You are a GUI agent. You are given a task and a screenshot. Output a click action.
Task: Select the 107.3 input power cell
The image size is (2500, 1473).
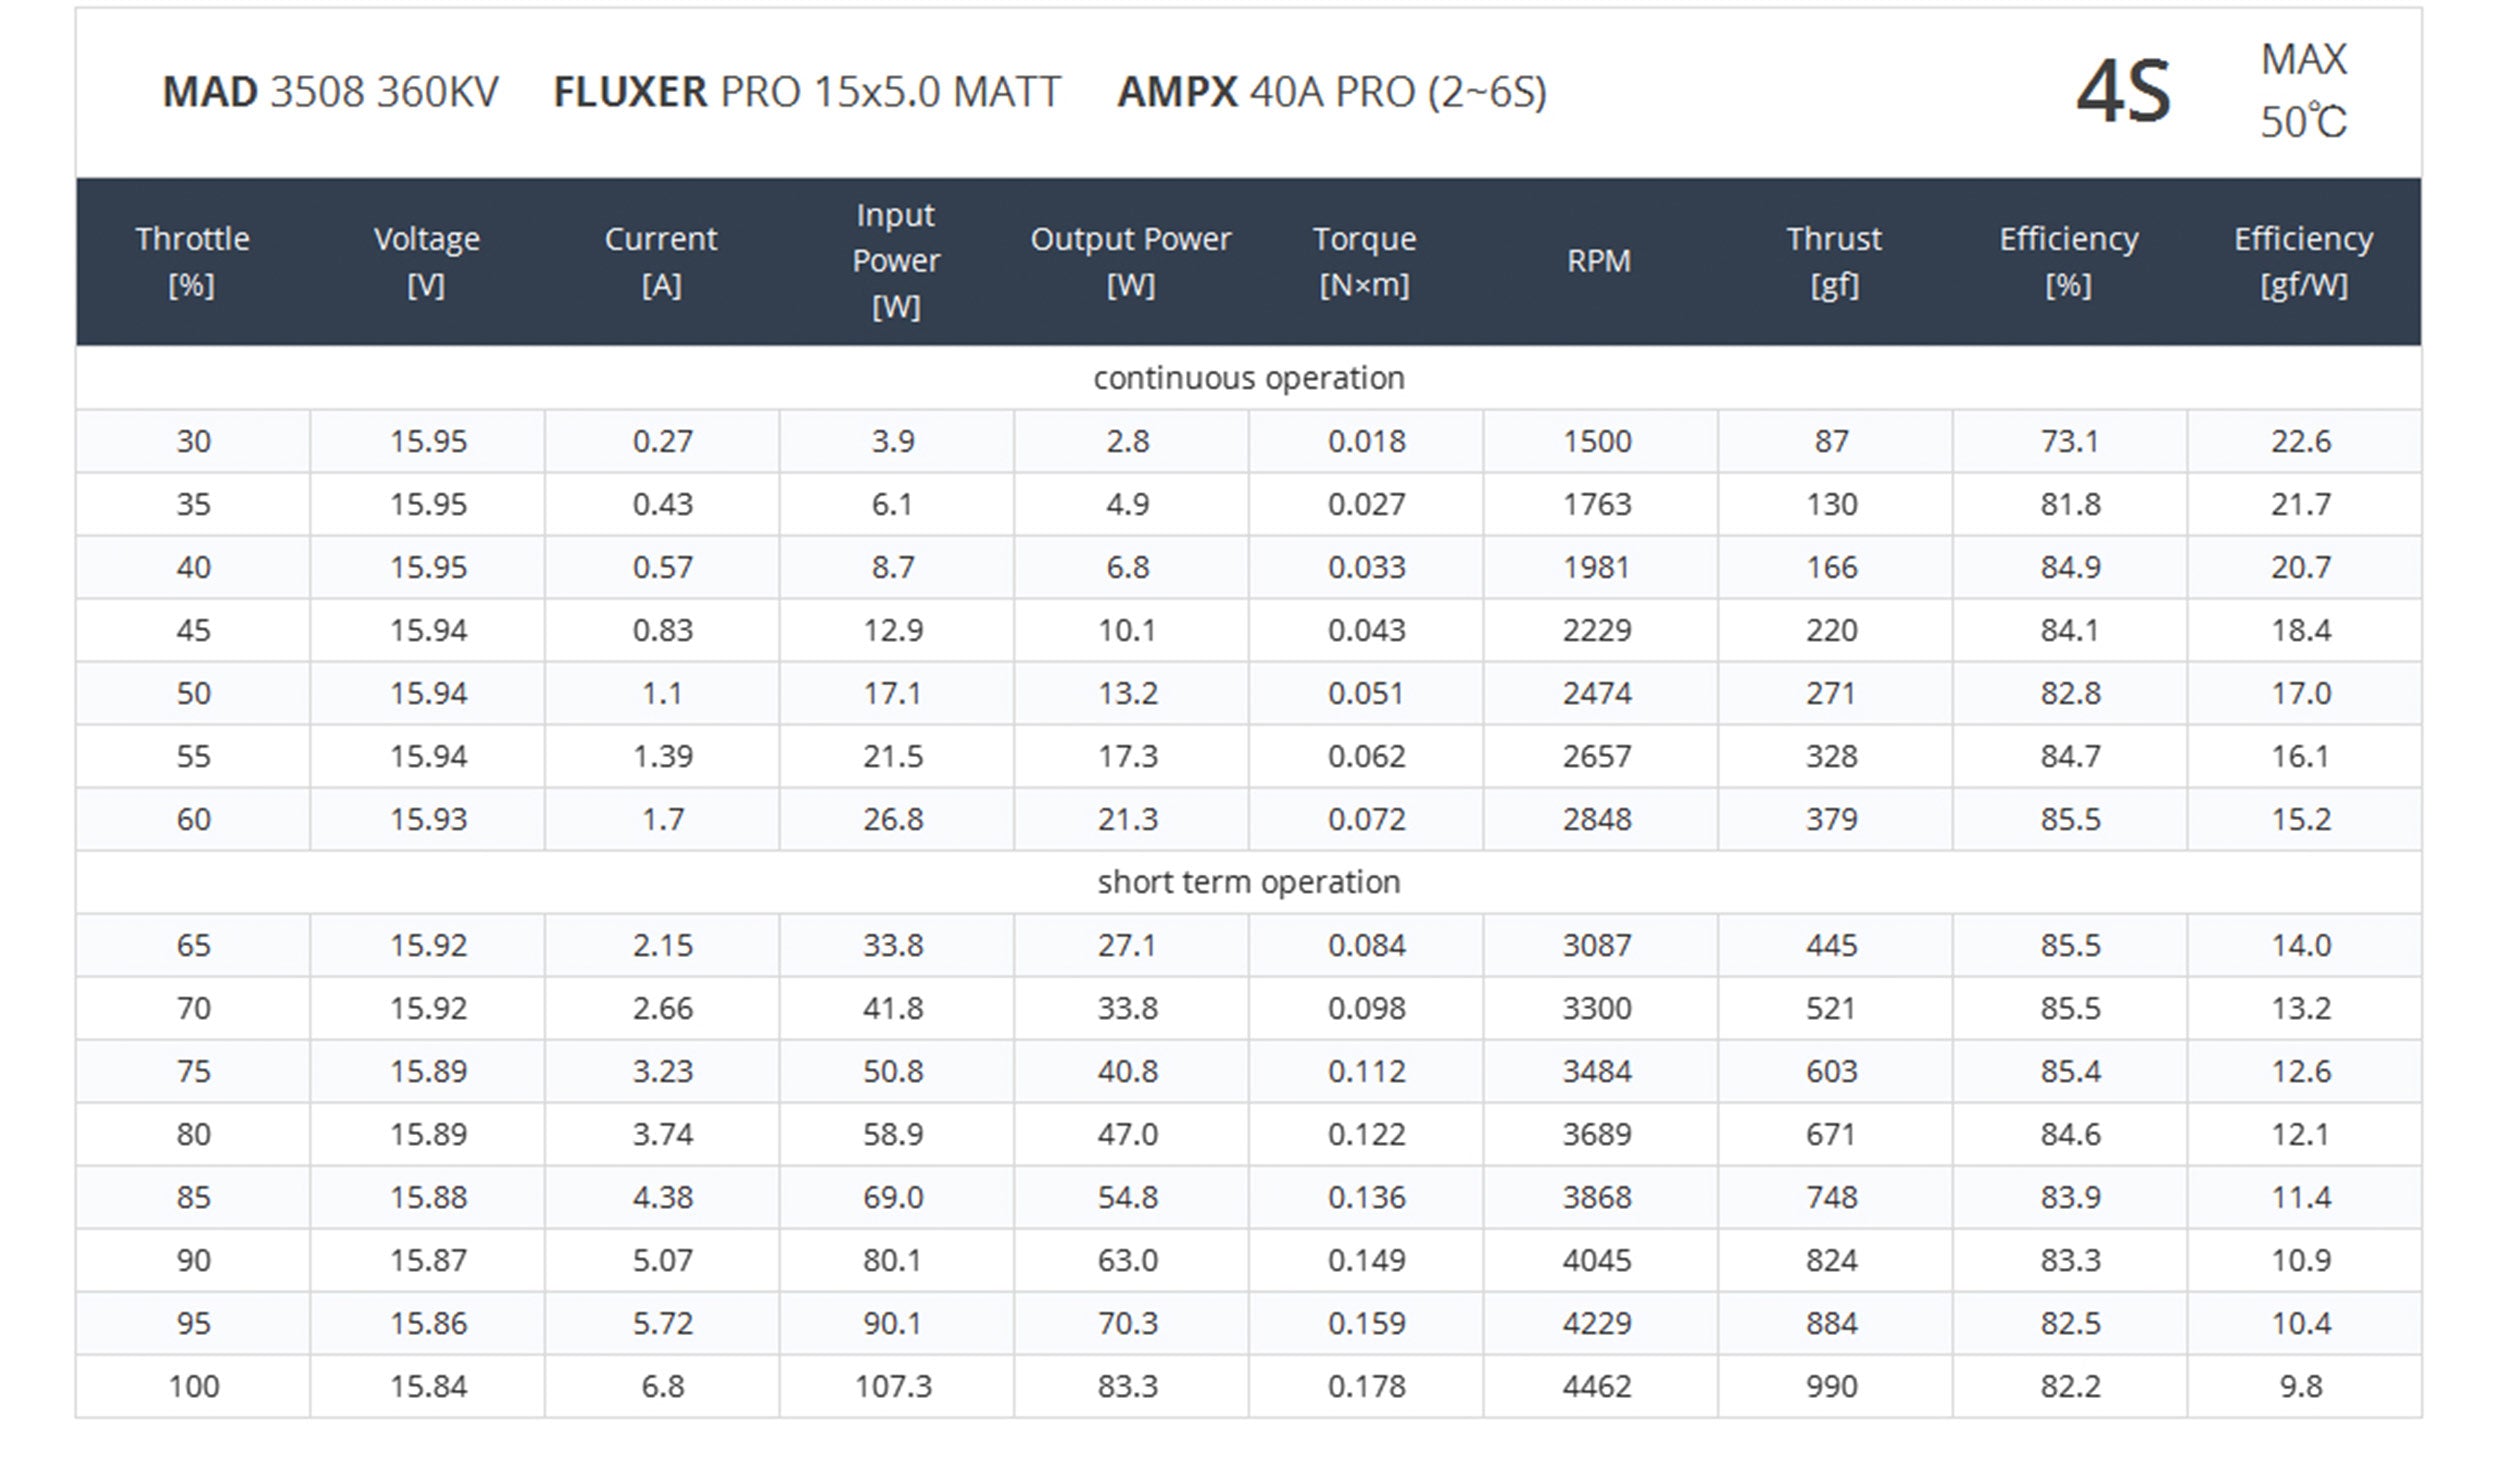pyautogui.click(x=893, y=1386)
